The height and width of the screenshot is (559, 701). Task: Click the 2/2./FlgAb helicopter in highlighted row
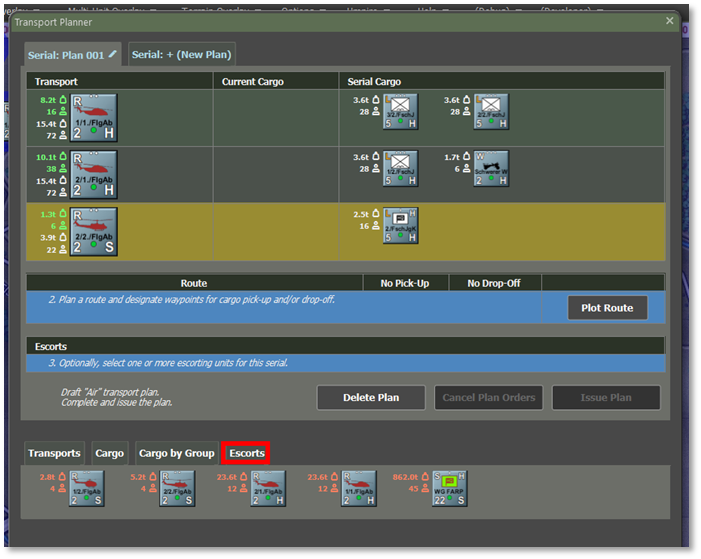click(94, 232)
